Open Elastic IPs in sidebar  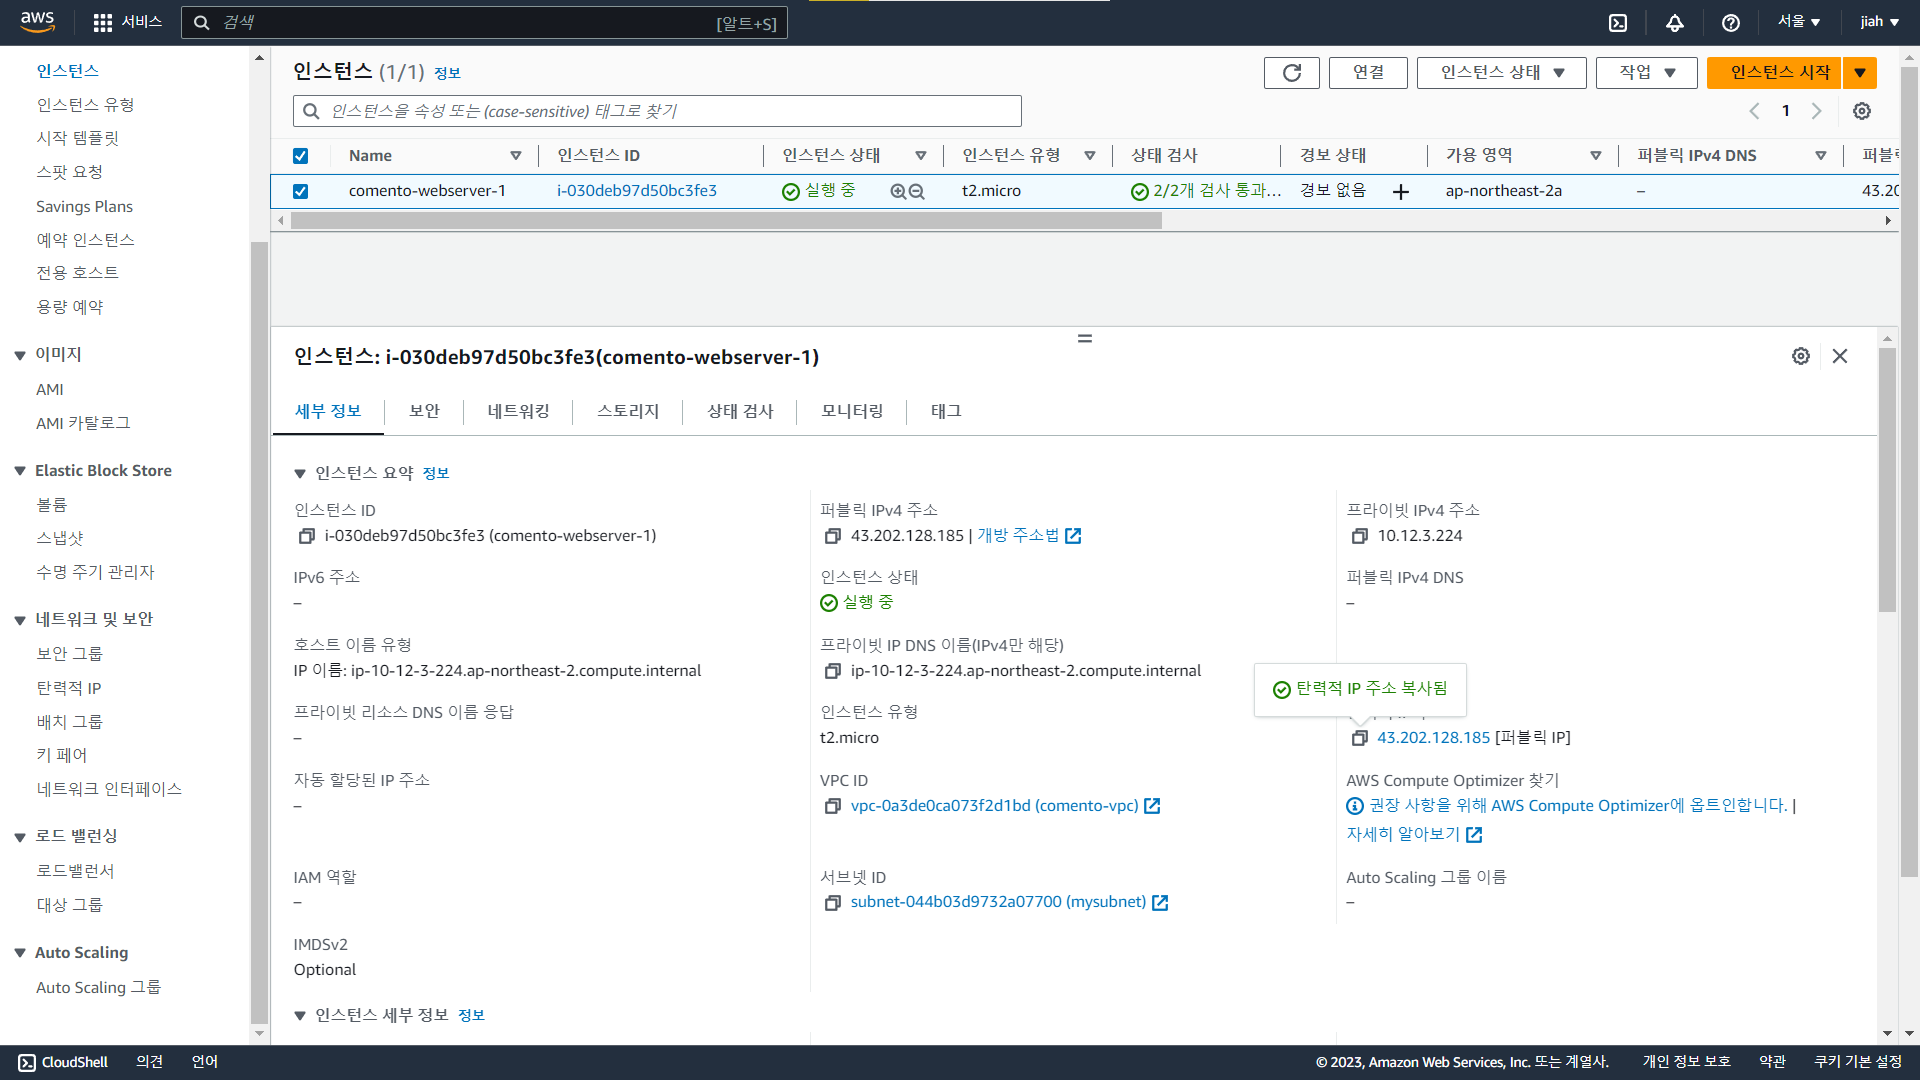coord(69,688)
